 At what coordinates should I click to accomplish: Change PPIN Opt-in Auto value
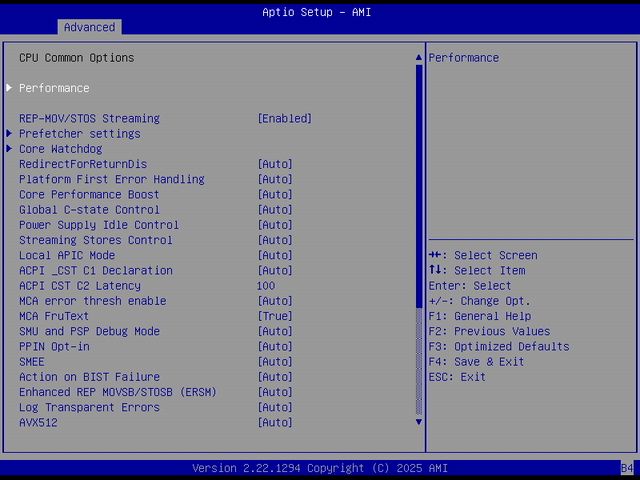(x=275, y=347)
